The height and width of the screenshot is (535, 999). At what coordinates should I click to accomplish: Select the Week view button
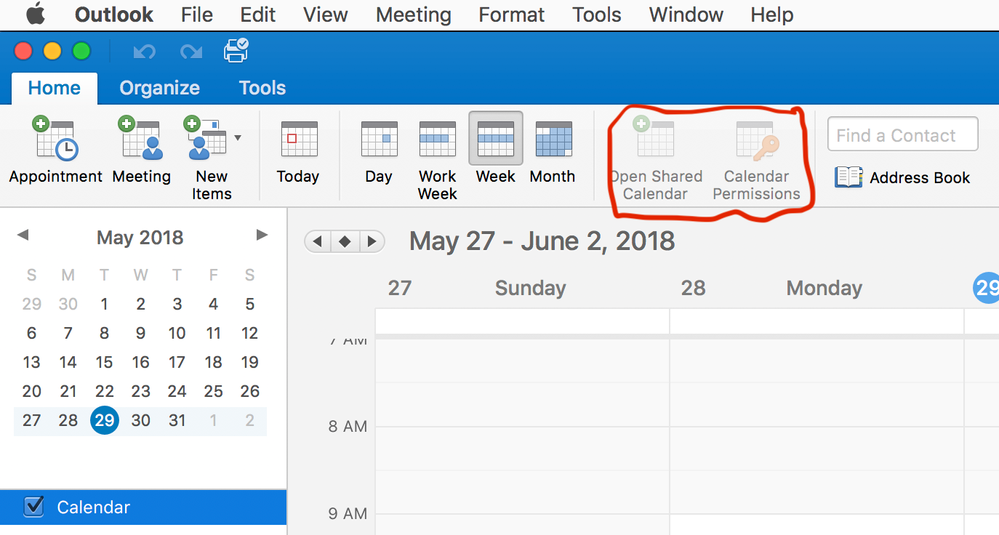pyautogui.click(x=496, y=150)
